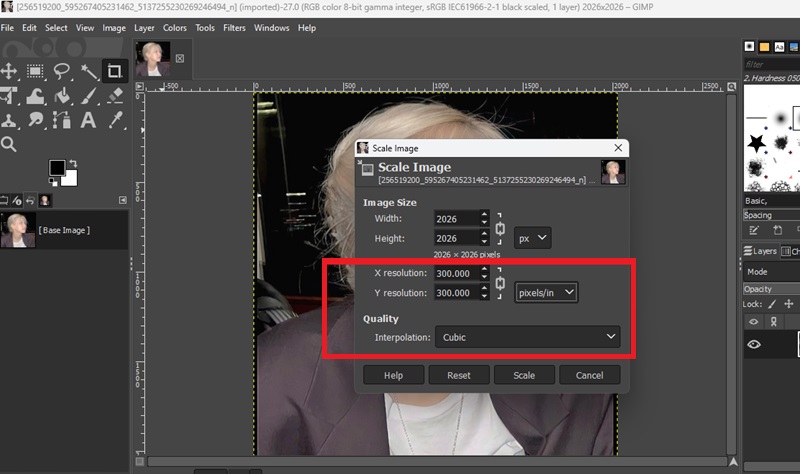Open the Image menu

(114, 28)
